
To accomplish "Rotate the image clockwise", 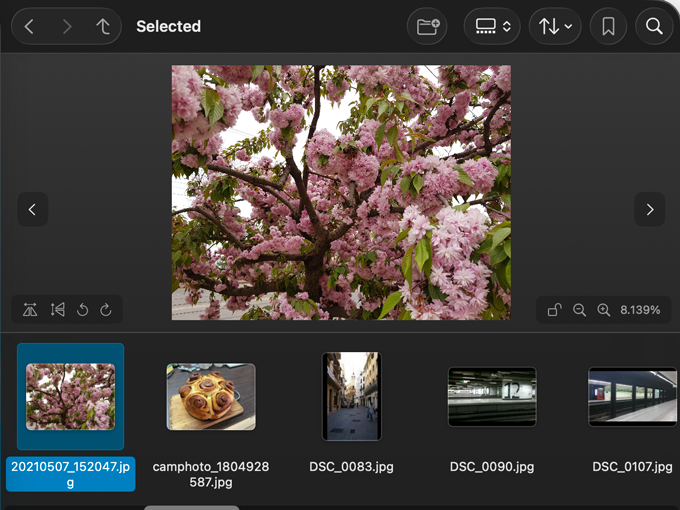I will pos(105,310).
